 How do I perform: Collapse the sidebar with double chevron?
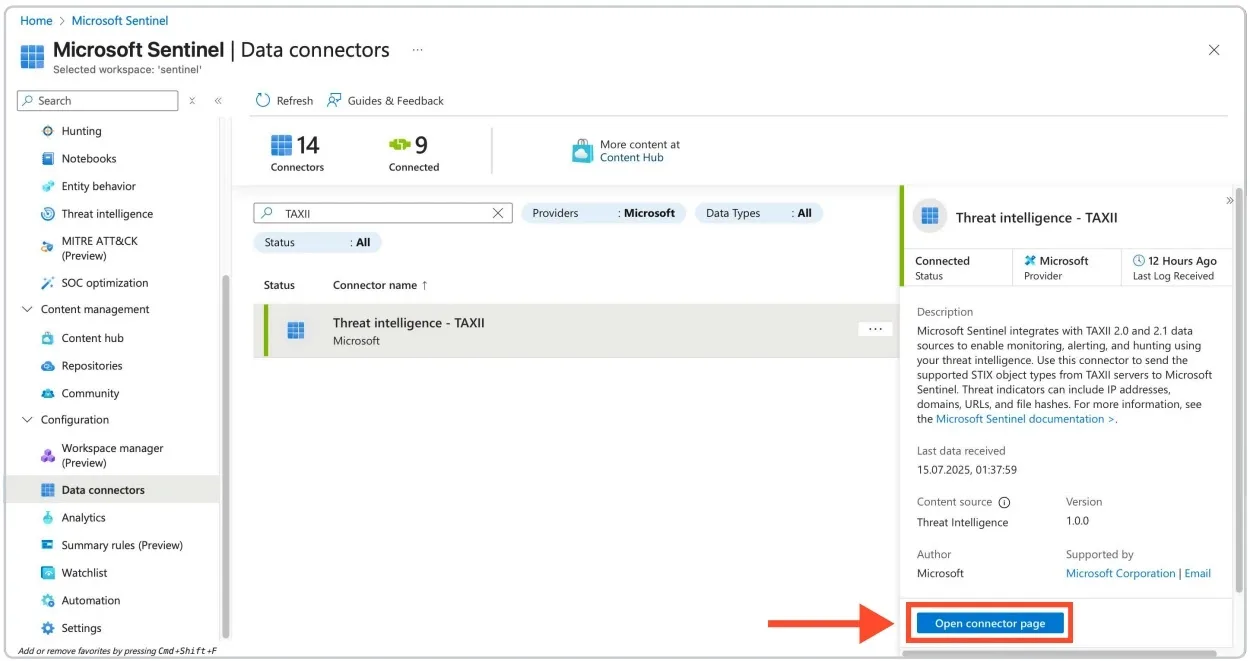click(218, 100)
